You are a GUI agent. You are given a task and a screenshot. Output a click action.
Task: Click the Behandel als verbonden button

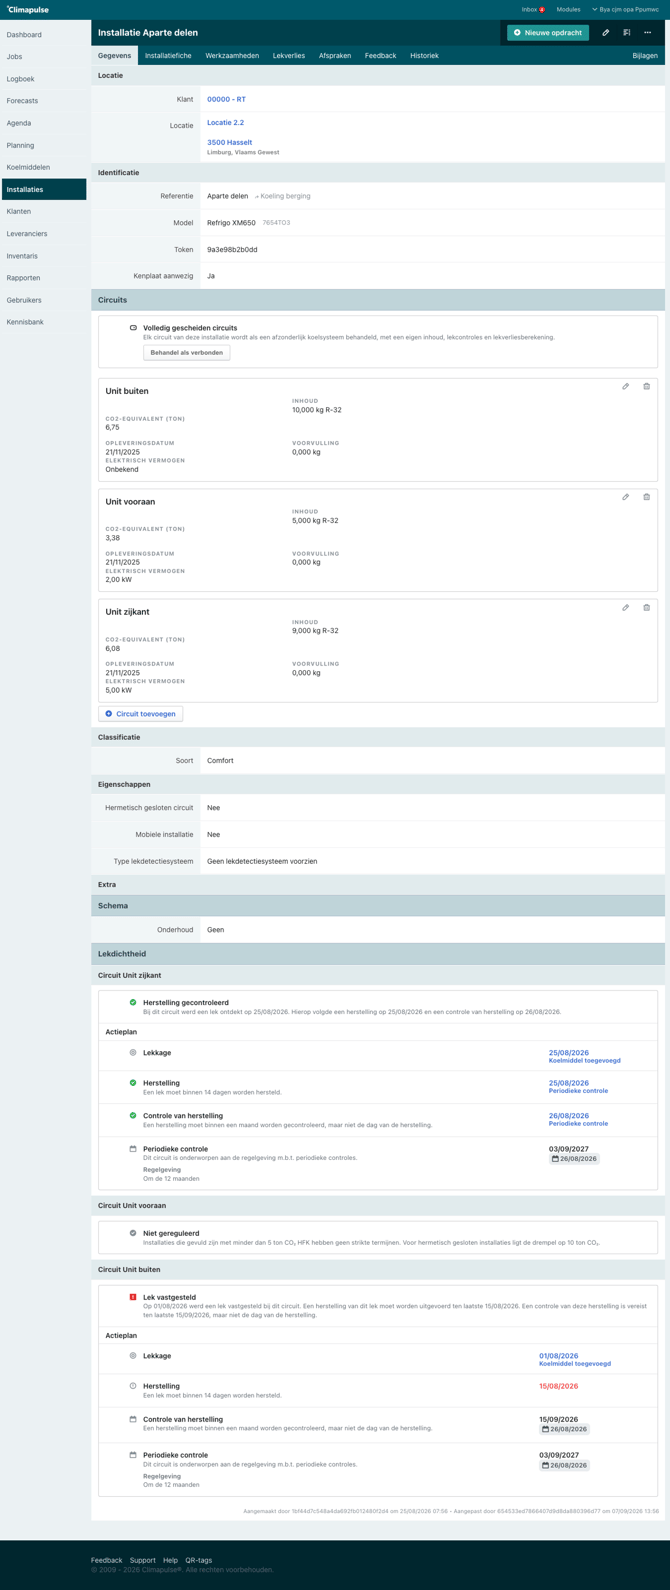click(x=186, y=353)
